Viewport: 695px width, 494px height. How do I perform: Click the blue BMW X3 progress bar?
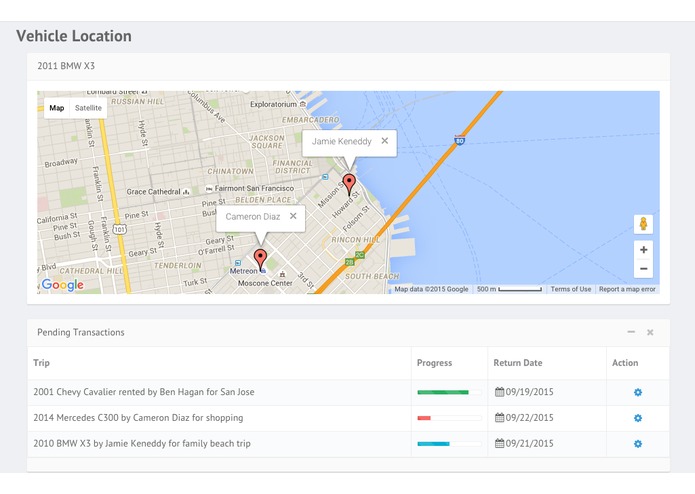(x=433, y=443)
